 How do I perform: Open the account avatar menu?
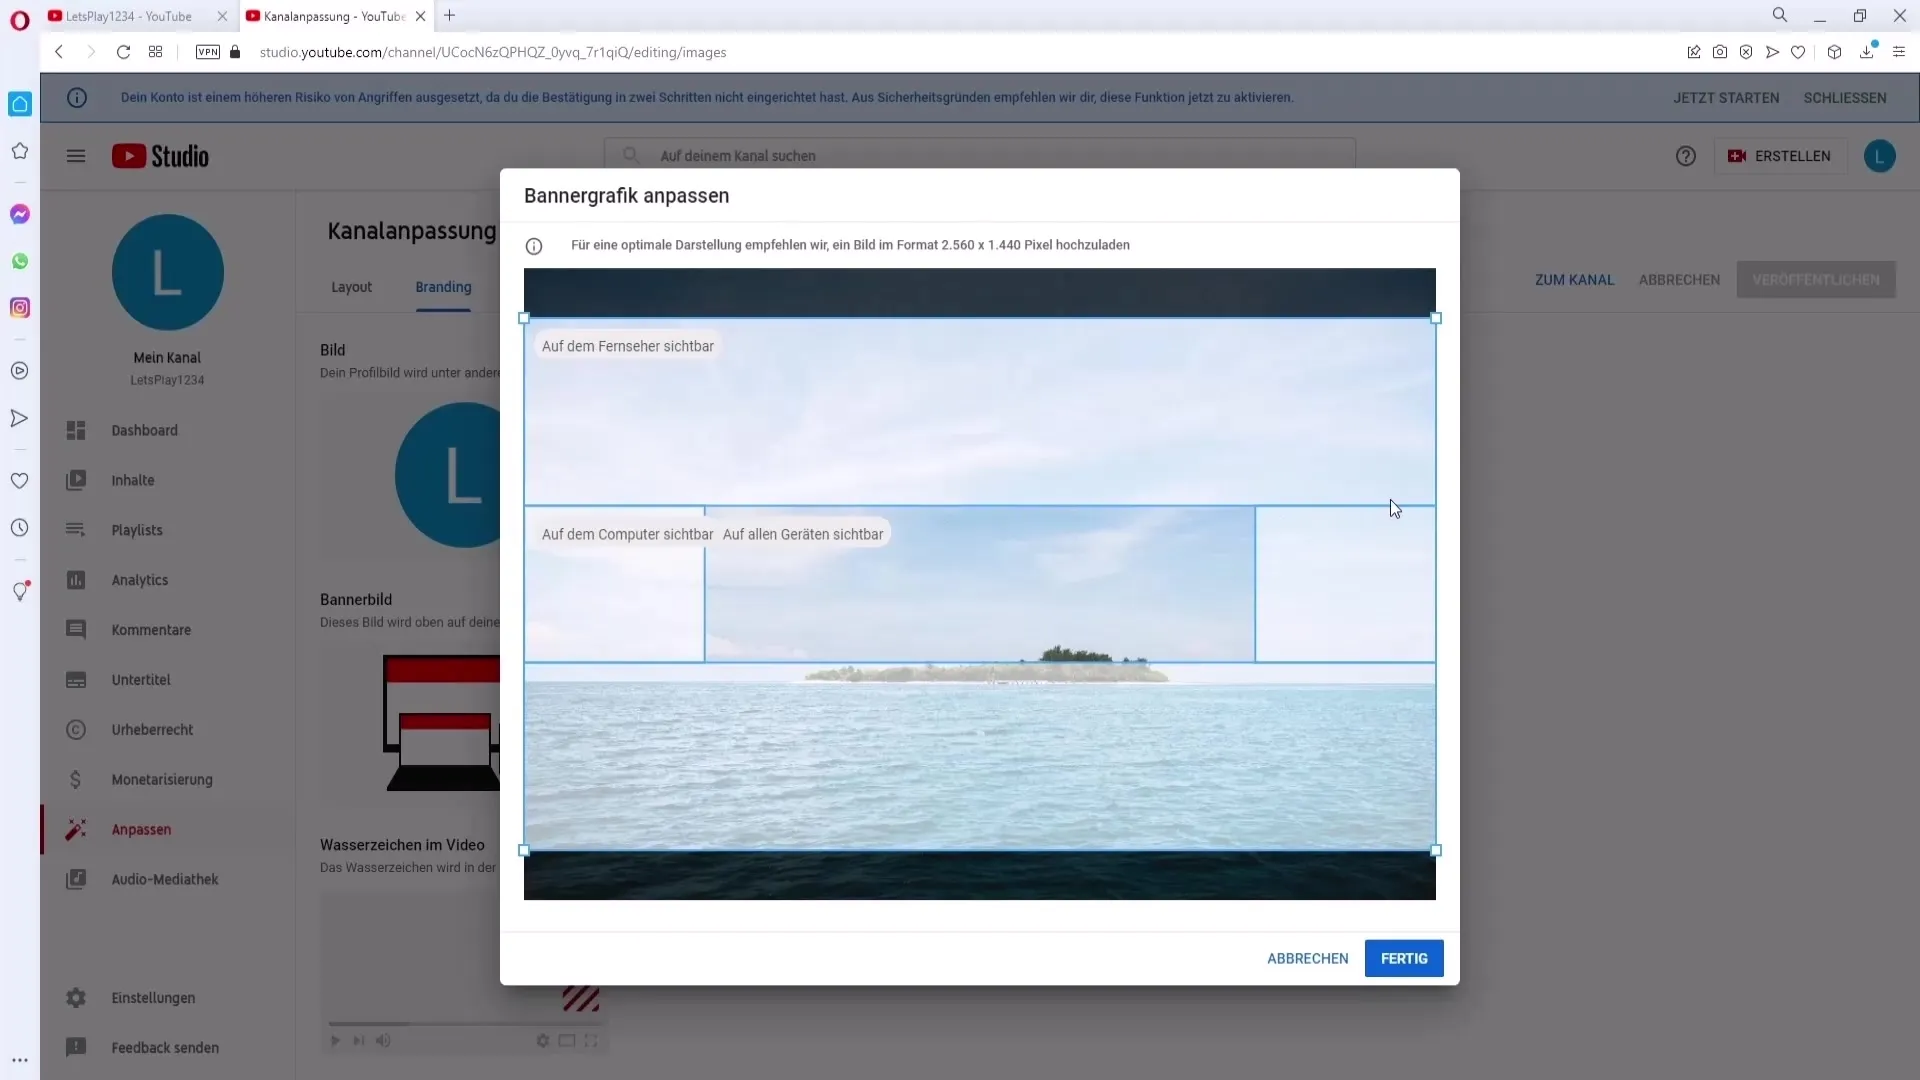click(x=1880, y=156)
